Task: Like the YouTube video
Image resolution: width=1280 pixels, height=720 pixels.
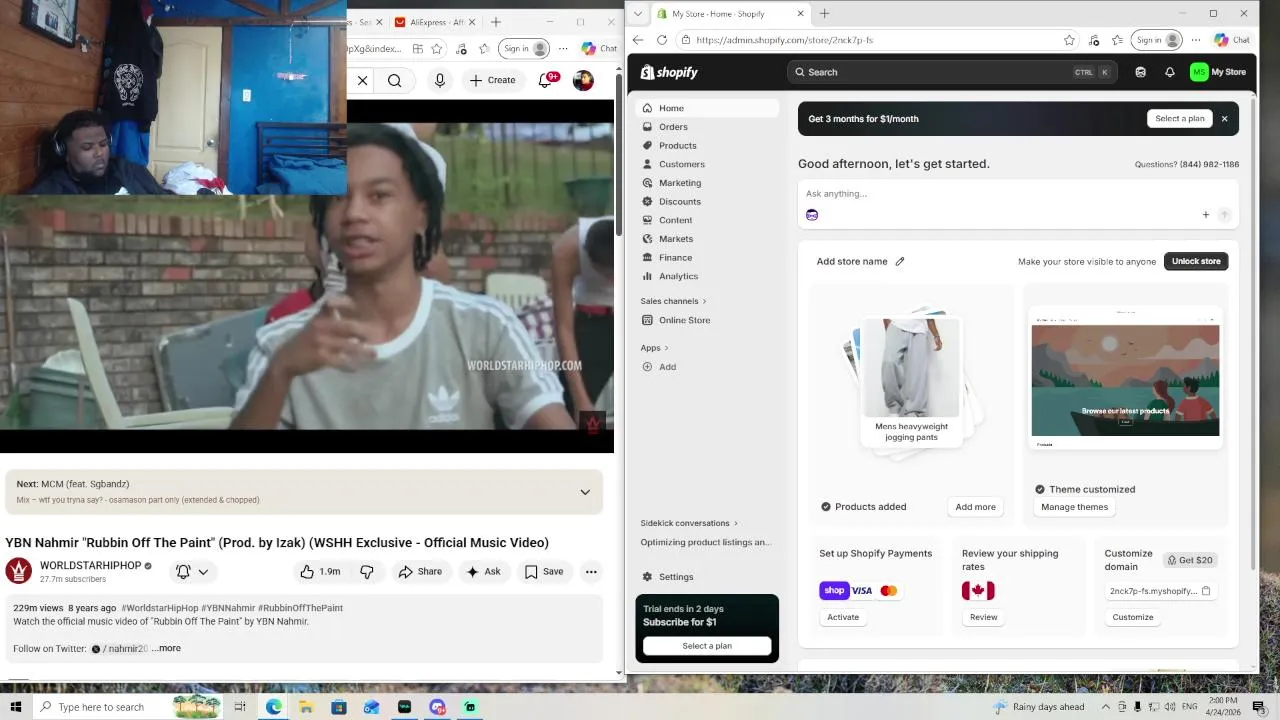Action: coord(321,571)
